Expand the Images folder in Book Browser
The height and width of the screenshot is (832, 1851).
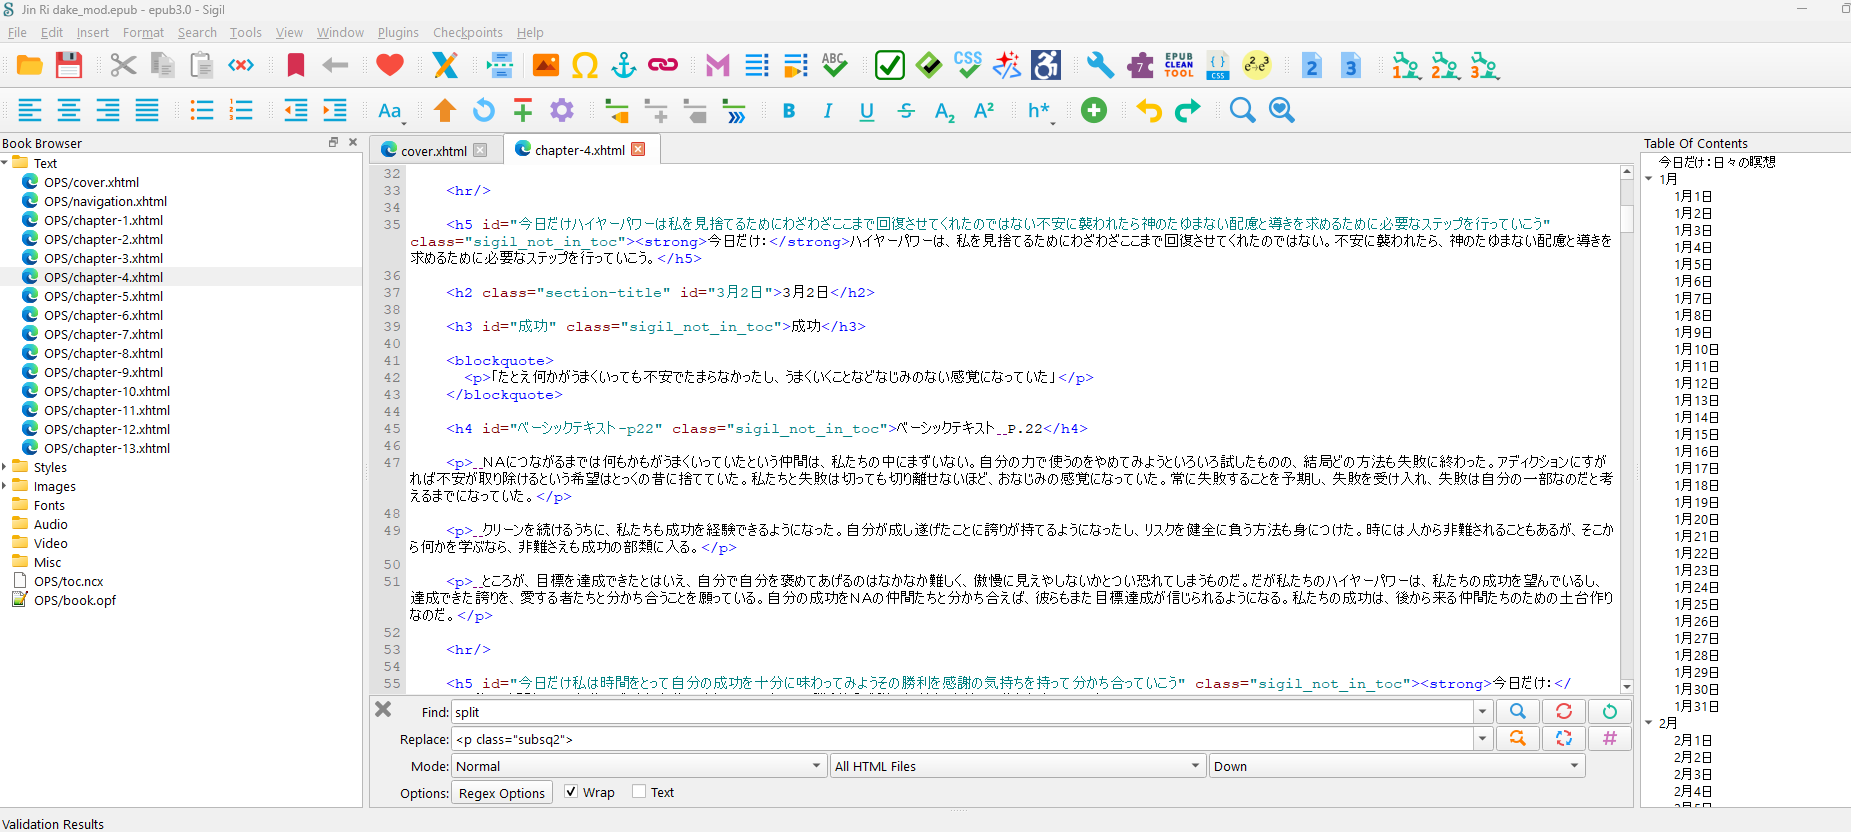click(x=5, y=486)
